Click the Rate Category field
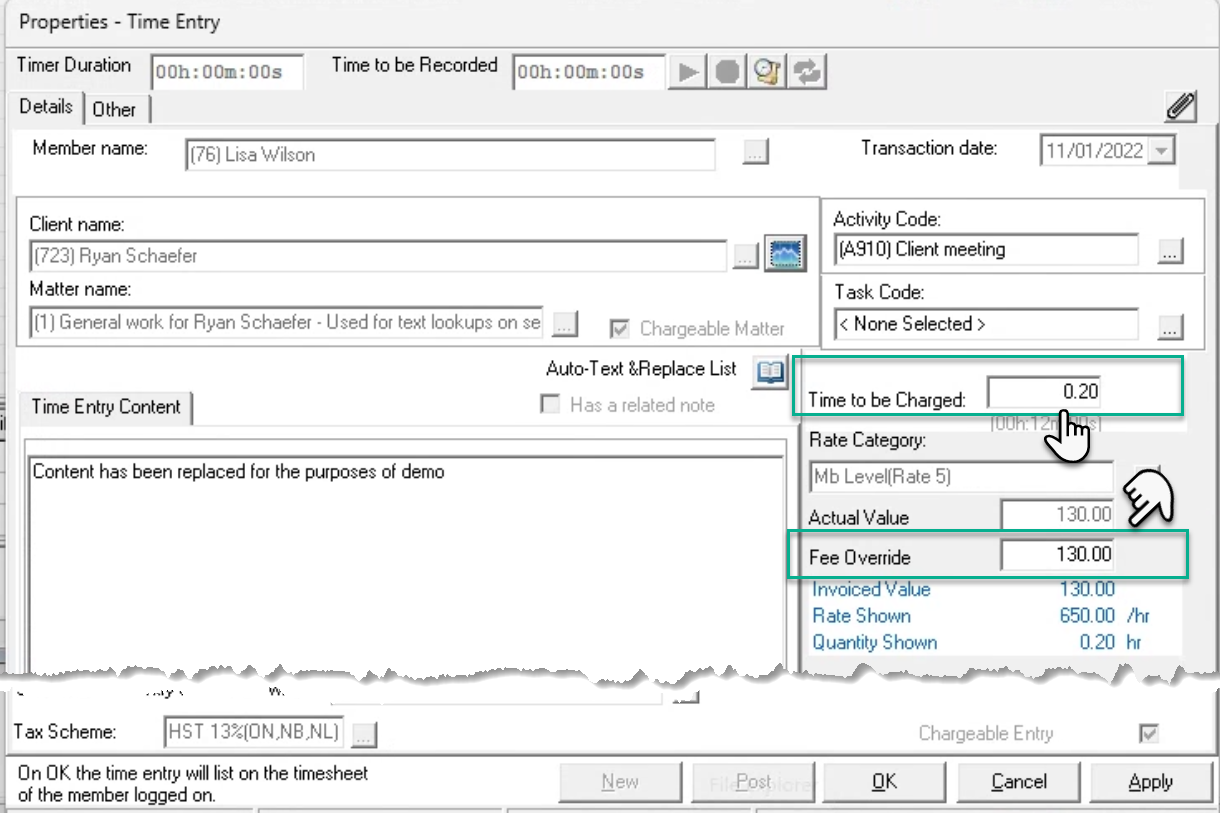This screenshot has height=813, width=1220. pos(961,477)
